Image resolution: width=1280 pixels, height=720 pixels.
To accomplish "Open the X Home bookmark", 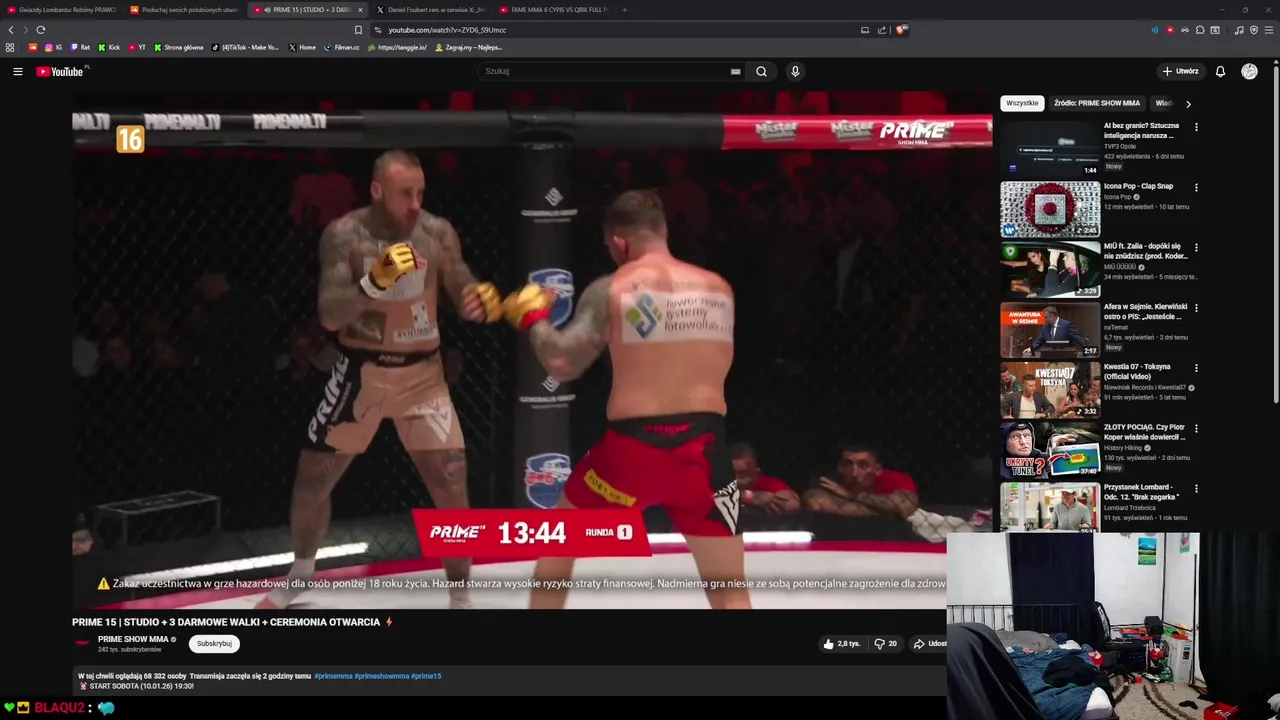I will tap(302, 47).
